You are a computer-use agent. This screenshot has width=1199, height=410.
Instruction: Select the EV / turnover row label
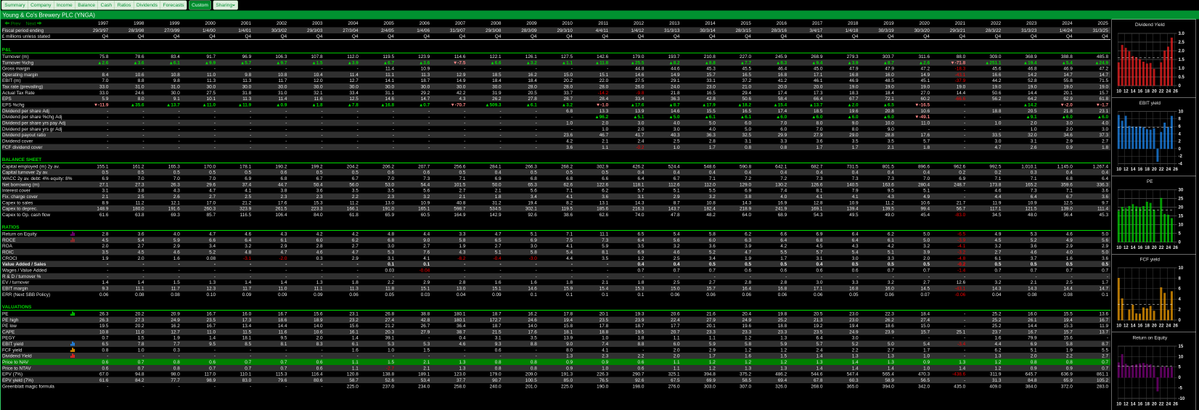pyautogui.click(x=17, y=282)
